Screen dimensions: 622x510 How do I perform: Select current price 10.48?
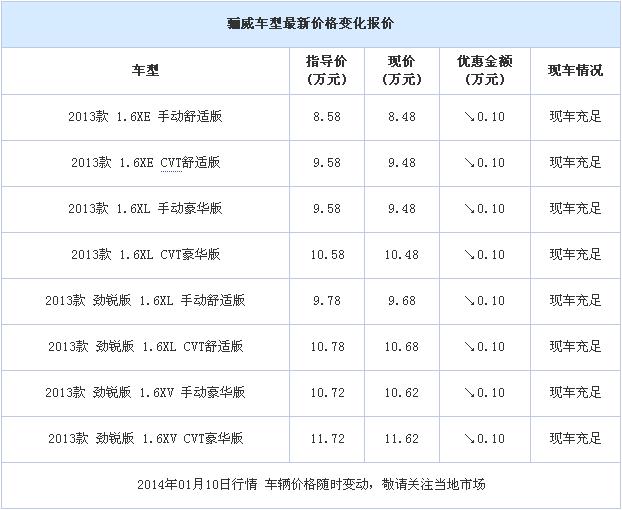click(401, 255)
